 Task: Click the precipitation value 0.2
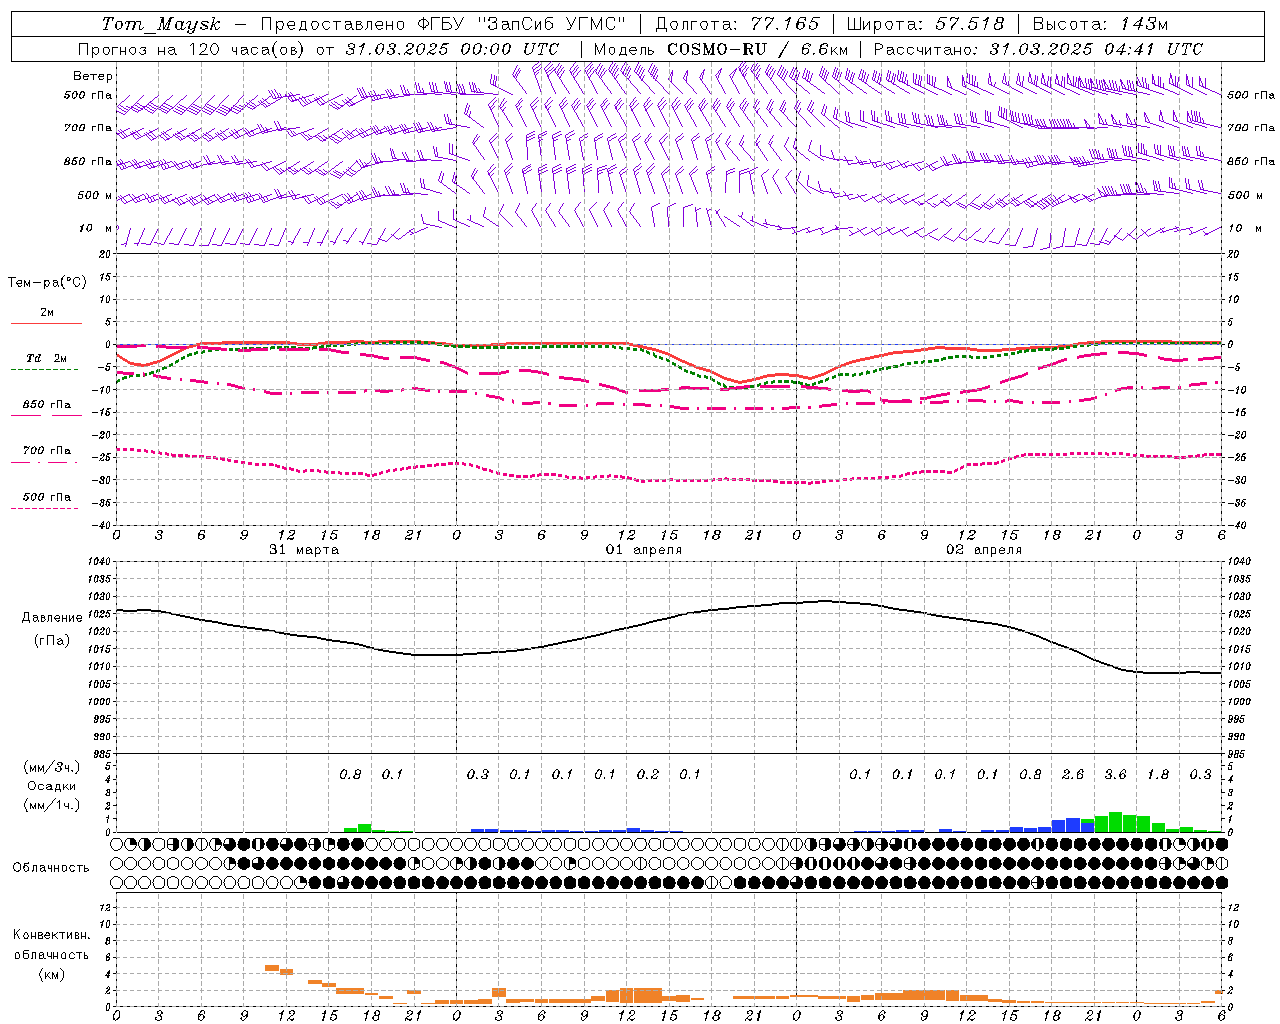[648, 775]
